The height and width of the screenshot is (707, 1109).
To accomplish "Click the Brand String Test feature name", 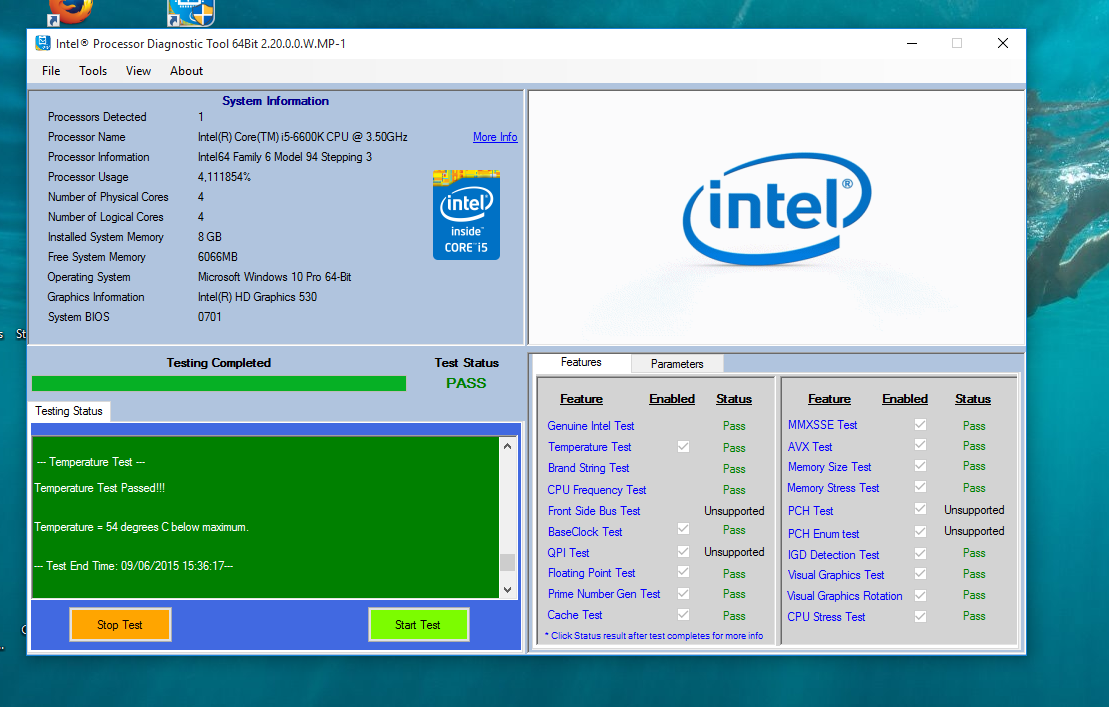I will [588, 468].
